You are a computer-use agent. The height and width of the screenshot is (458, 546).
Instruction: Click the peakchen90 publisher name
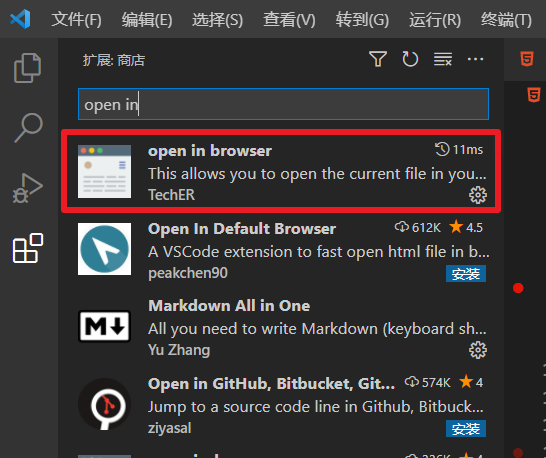point(188,273)
